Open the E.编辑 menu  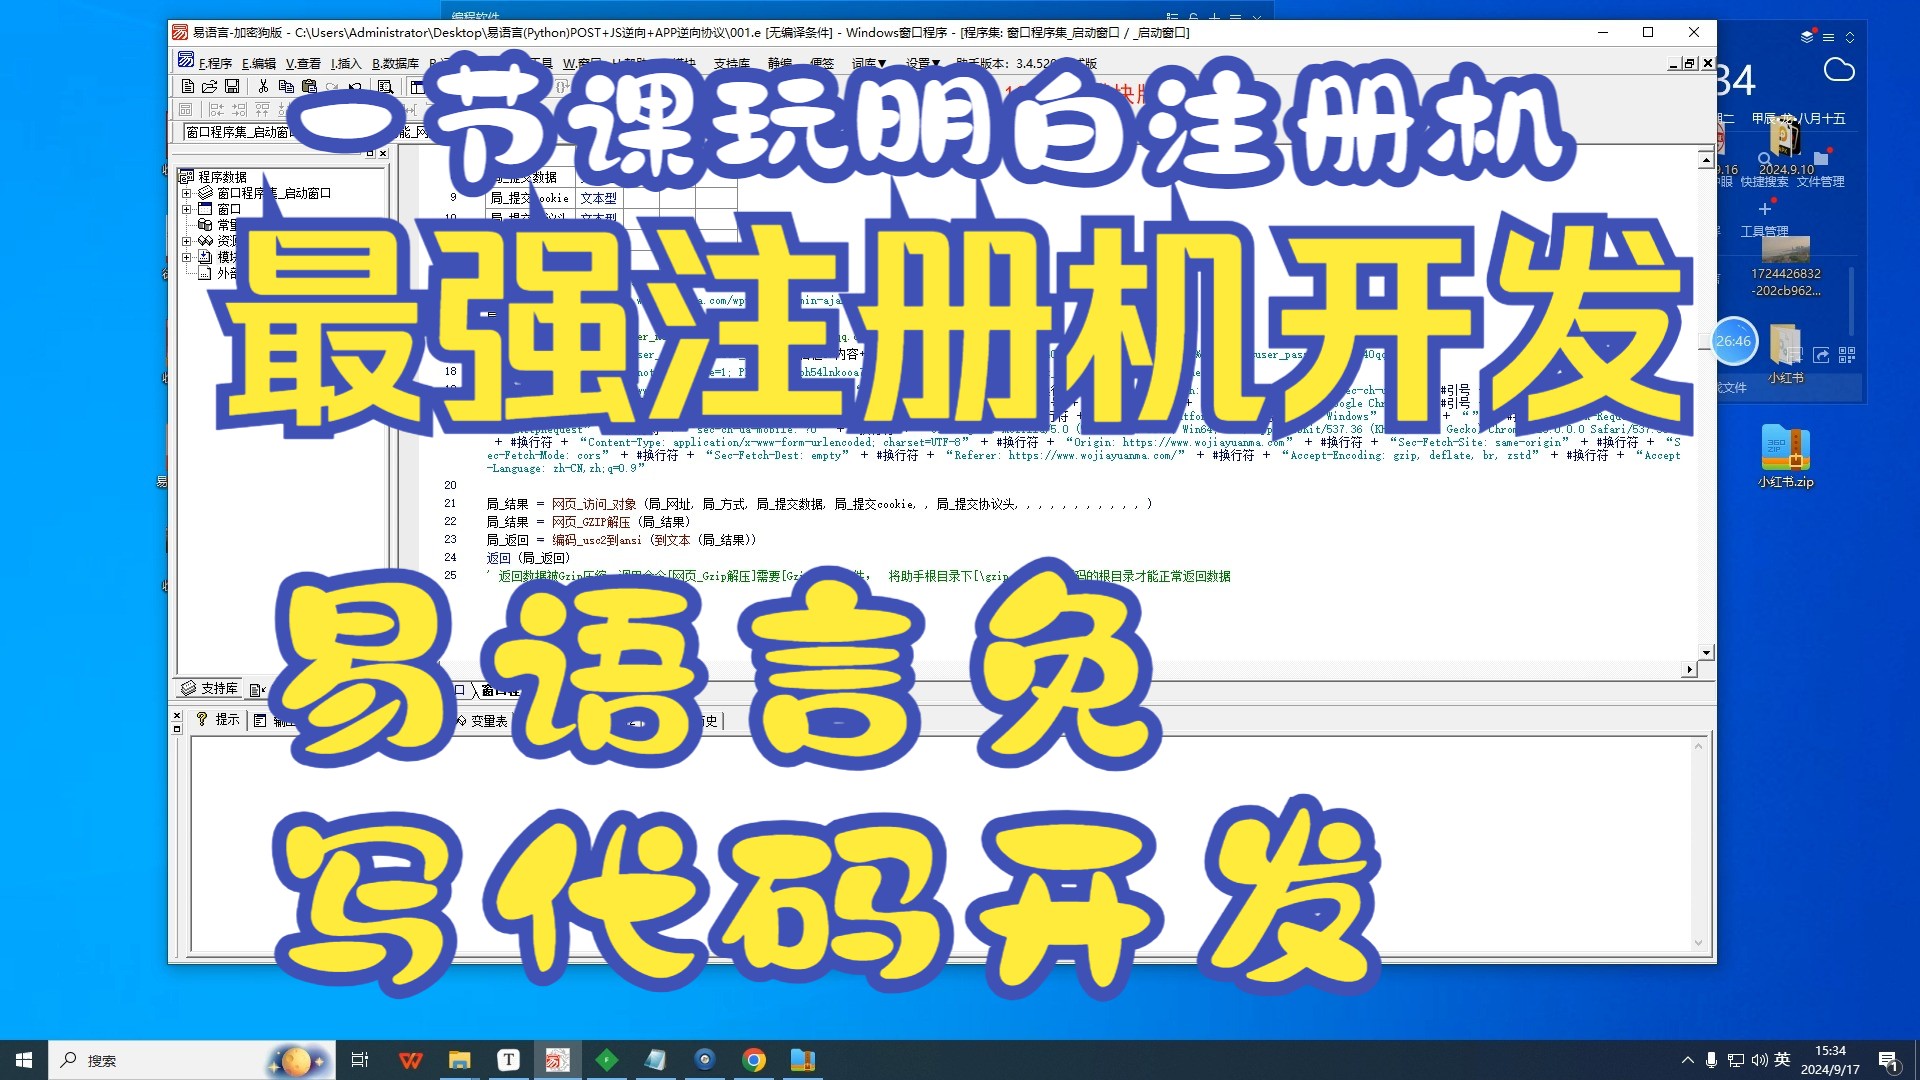click(258, 63)
